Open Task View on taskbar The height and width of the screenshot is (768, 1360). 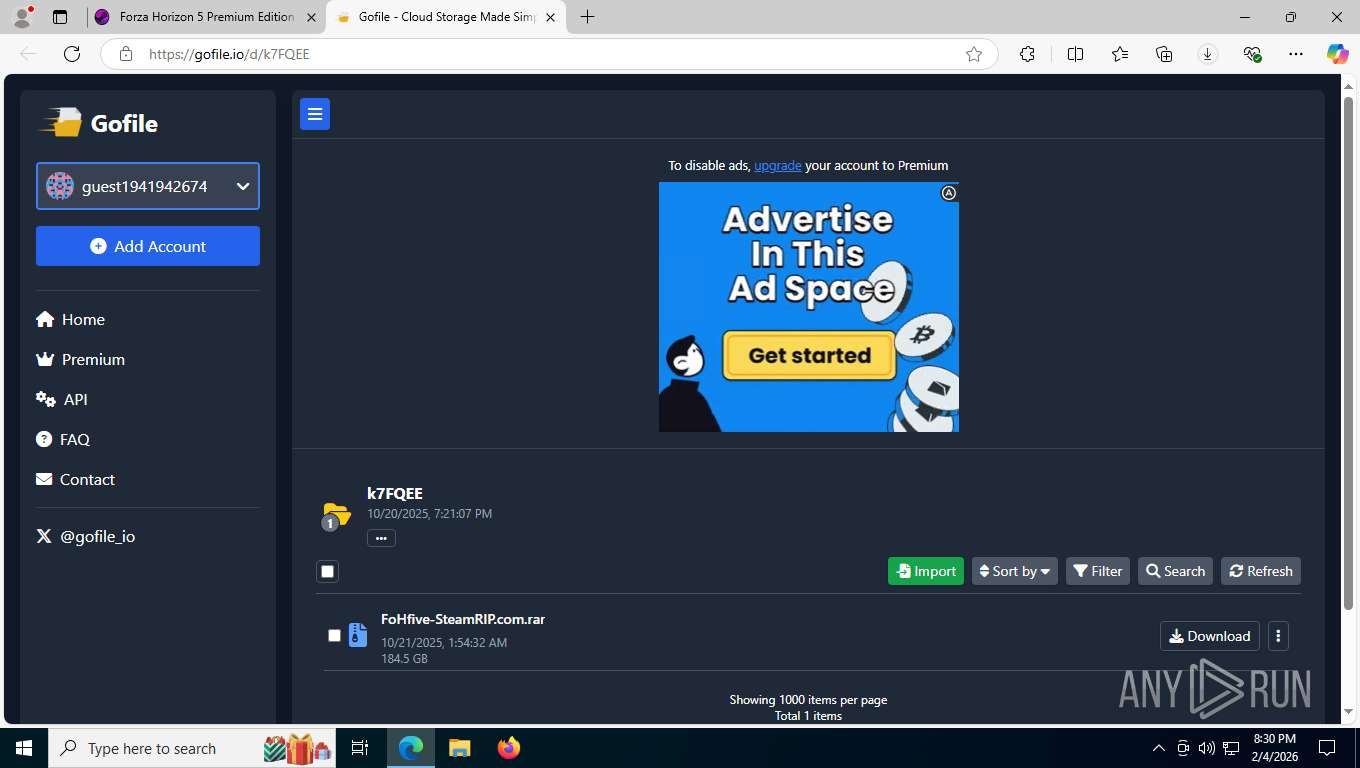click(x=360, y=748)
